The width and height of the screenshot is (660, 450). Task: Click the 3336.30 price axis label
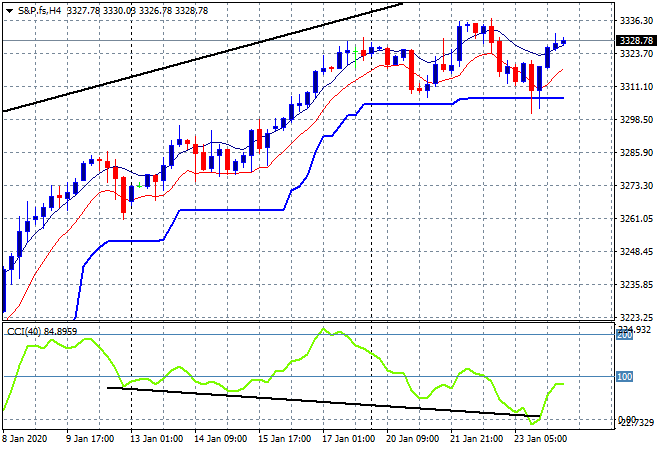coord(636,20)
